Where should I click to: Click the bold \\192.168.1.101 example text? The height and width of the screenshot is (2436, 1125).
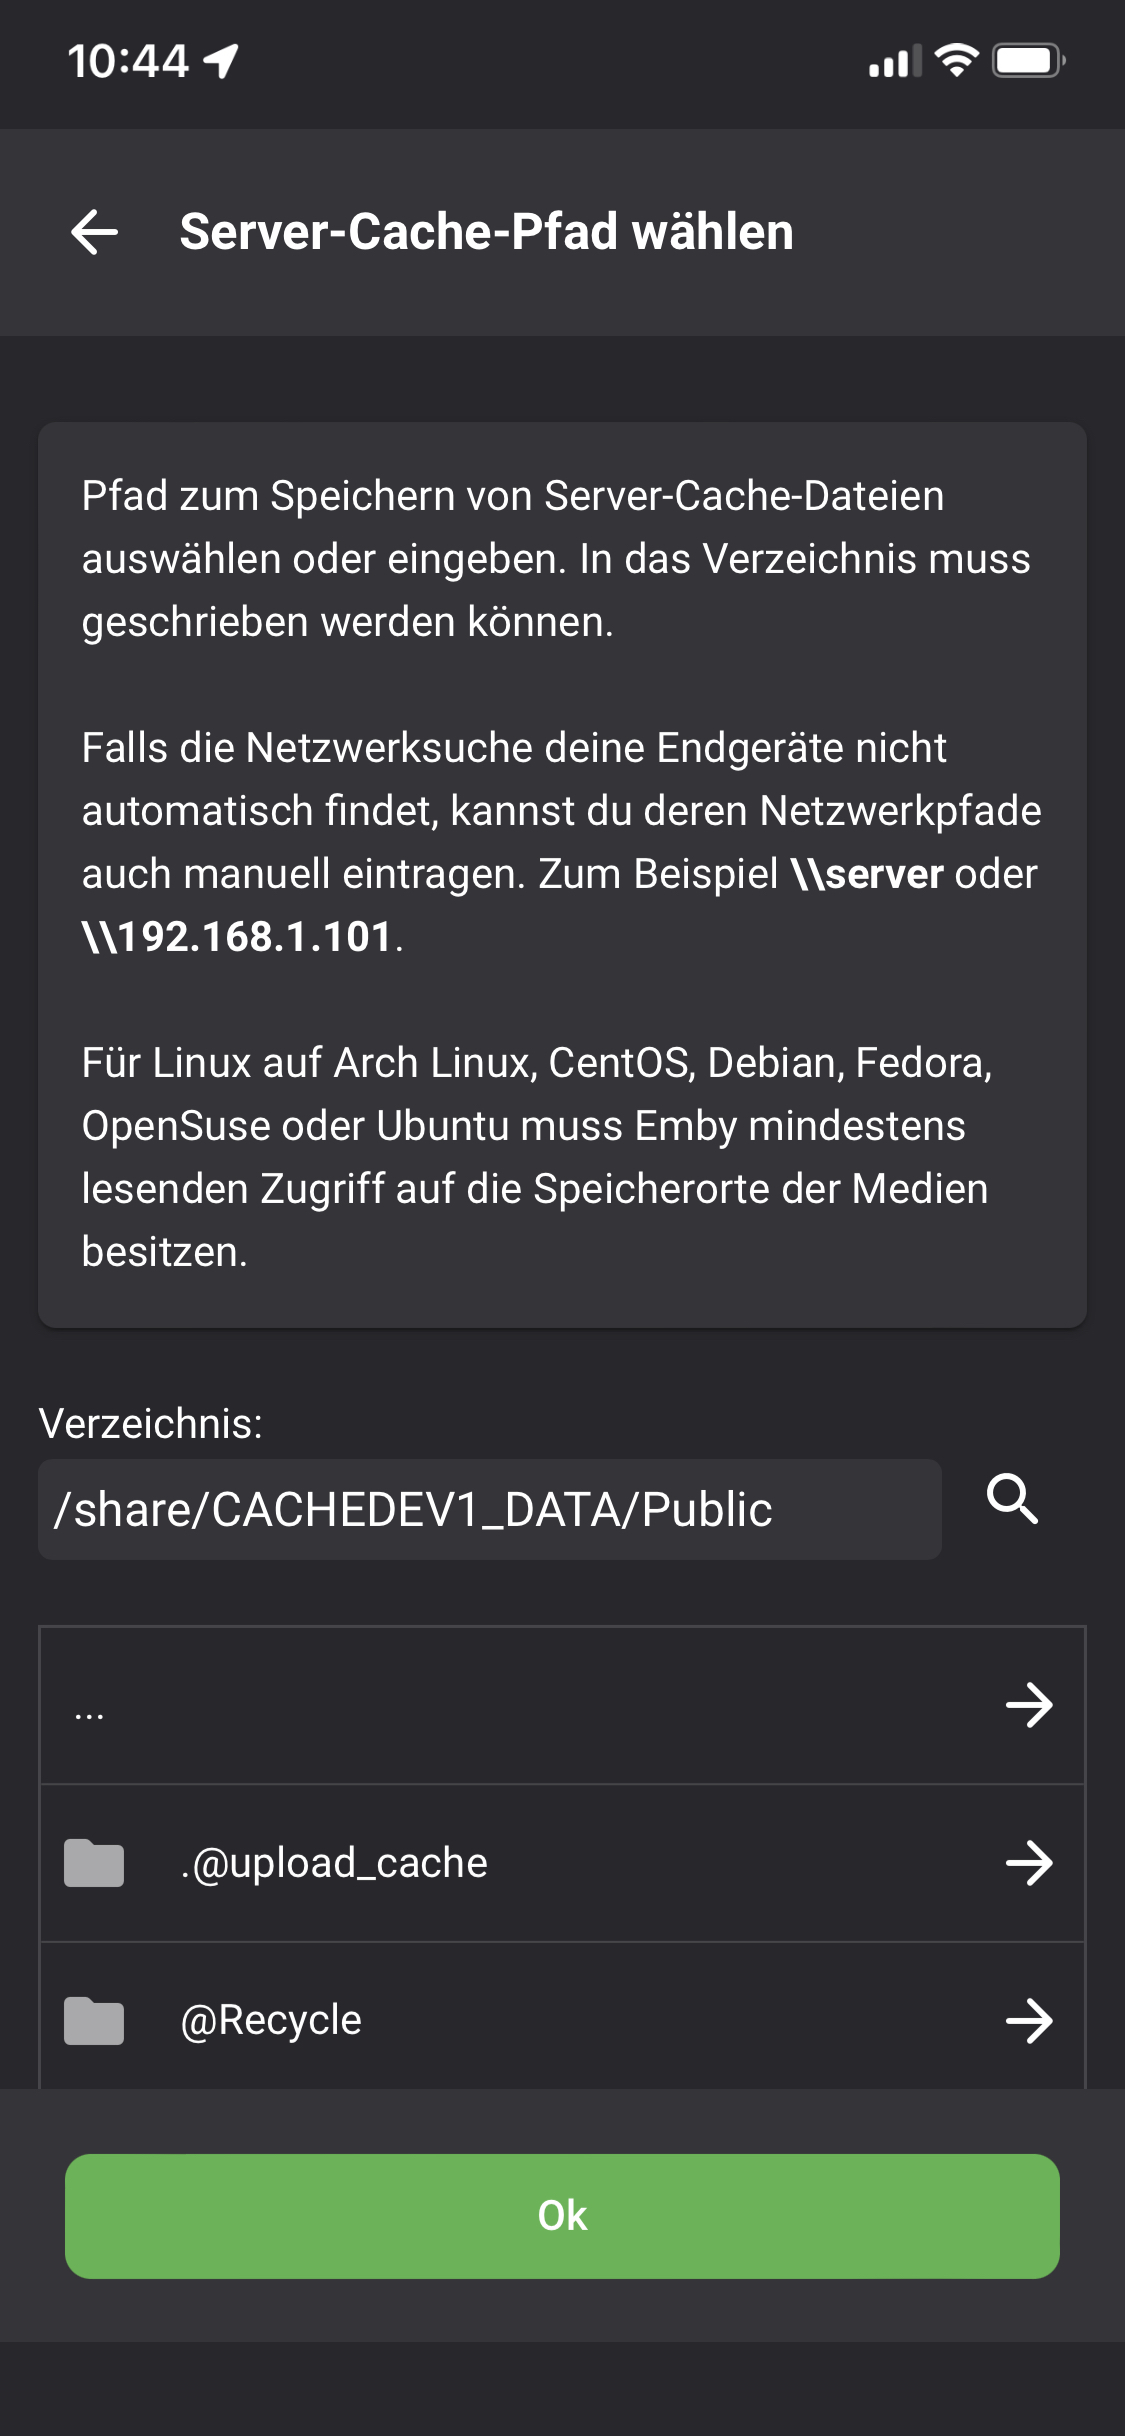click(238, 937)
